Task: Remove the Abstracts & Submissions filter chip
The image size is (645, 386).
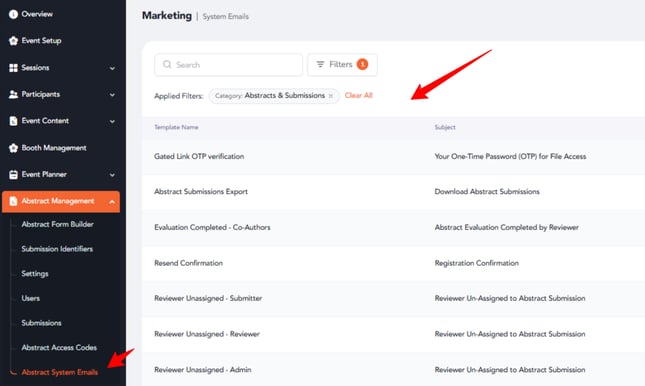Action: click(x=330, y=96)
